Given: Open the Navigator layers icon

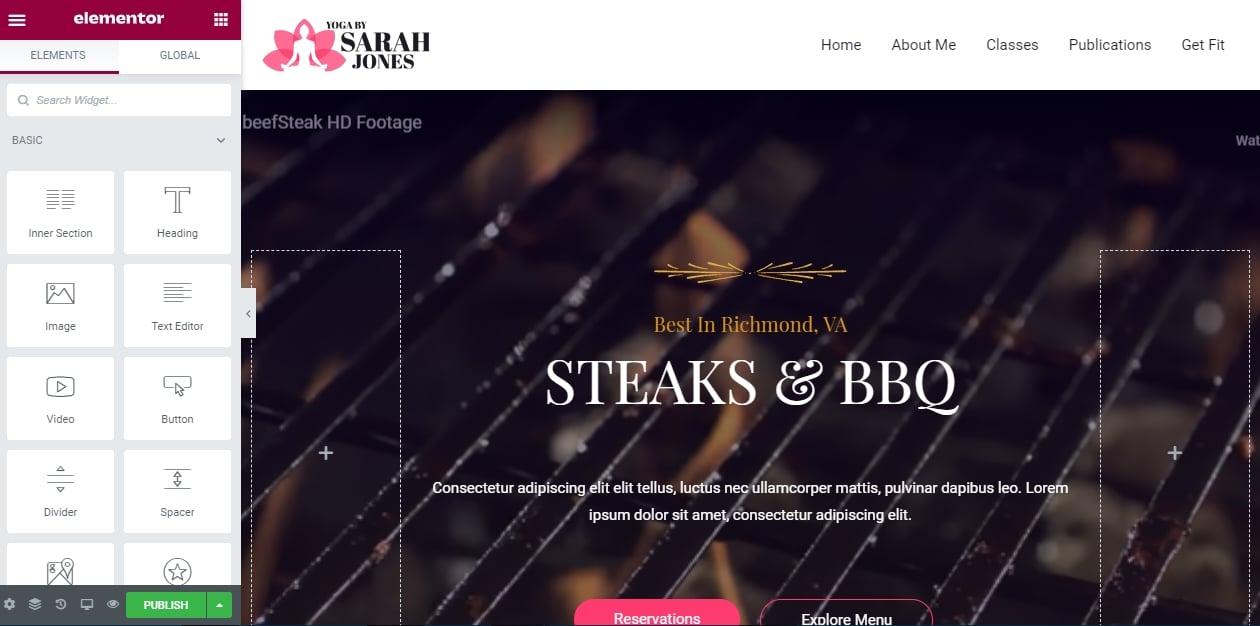Looking at the screenshot, I should pos(35,605).
